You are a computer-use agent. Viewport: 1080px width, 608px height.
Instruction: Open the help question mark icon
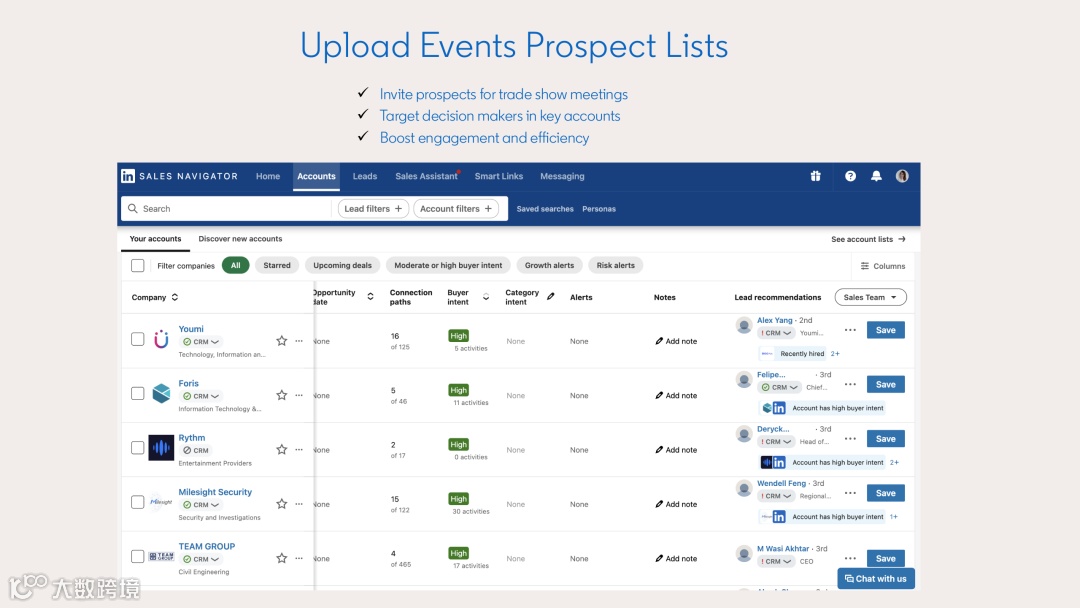click(851, 176)
